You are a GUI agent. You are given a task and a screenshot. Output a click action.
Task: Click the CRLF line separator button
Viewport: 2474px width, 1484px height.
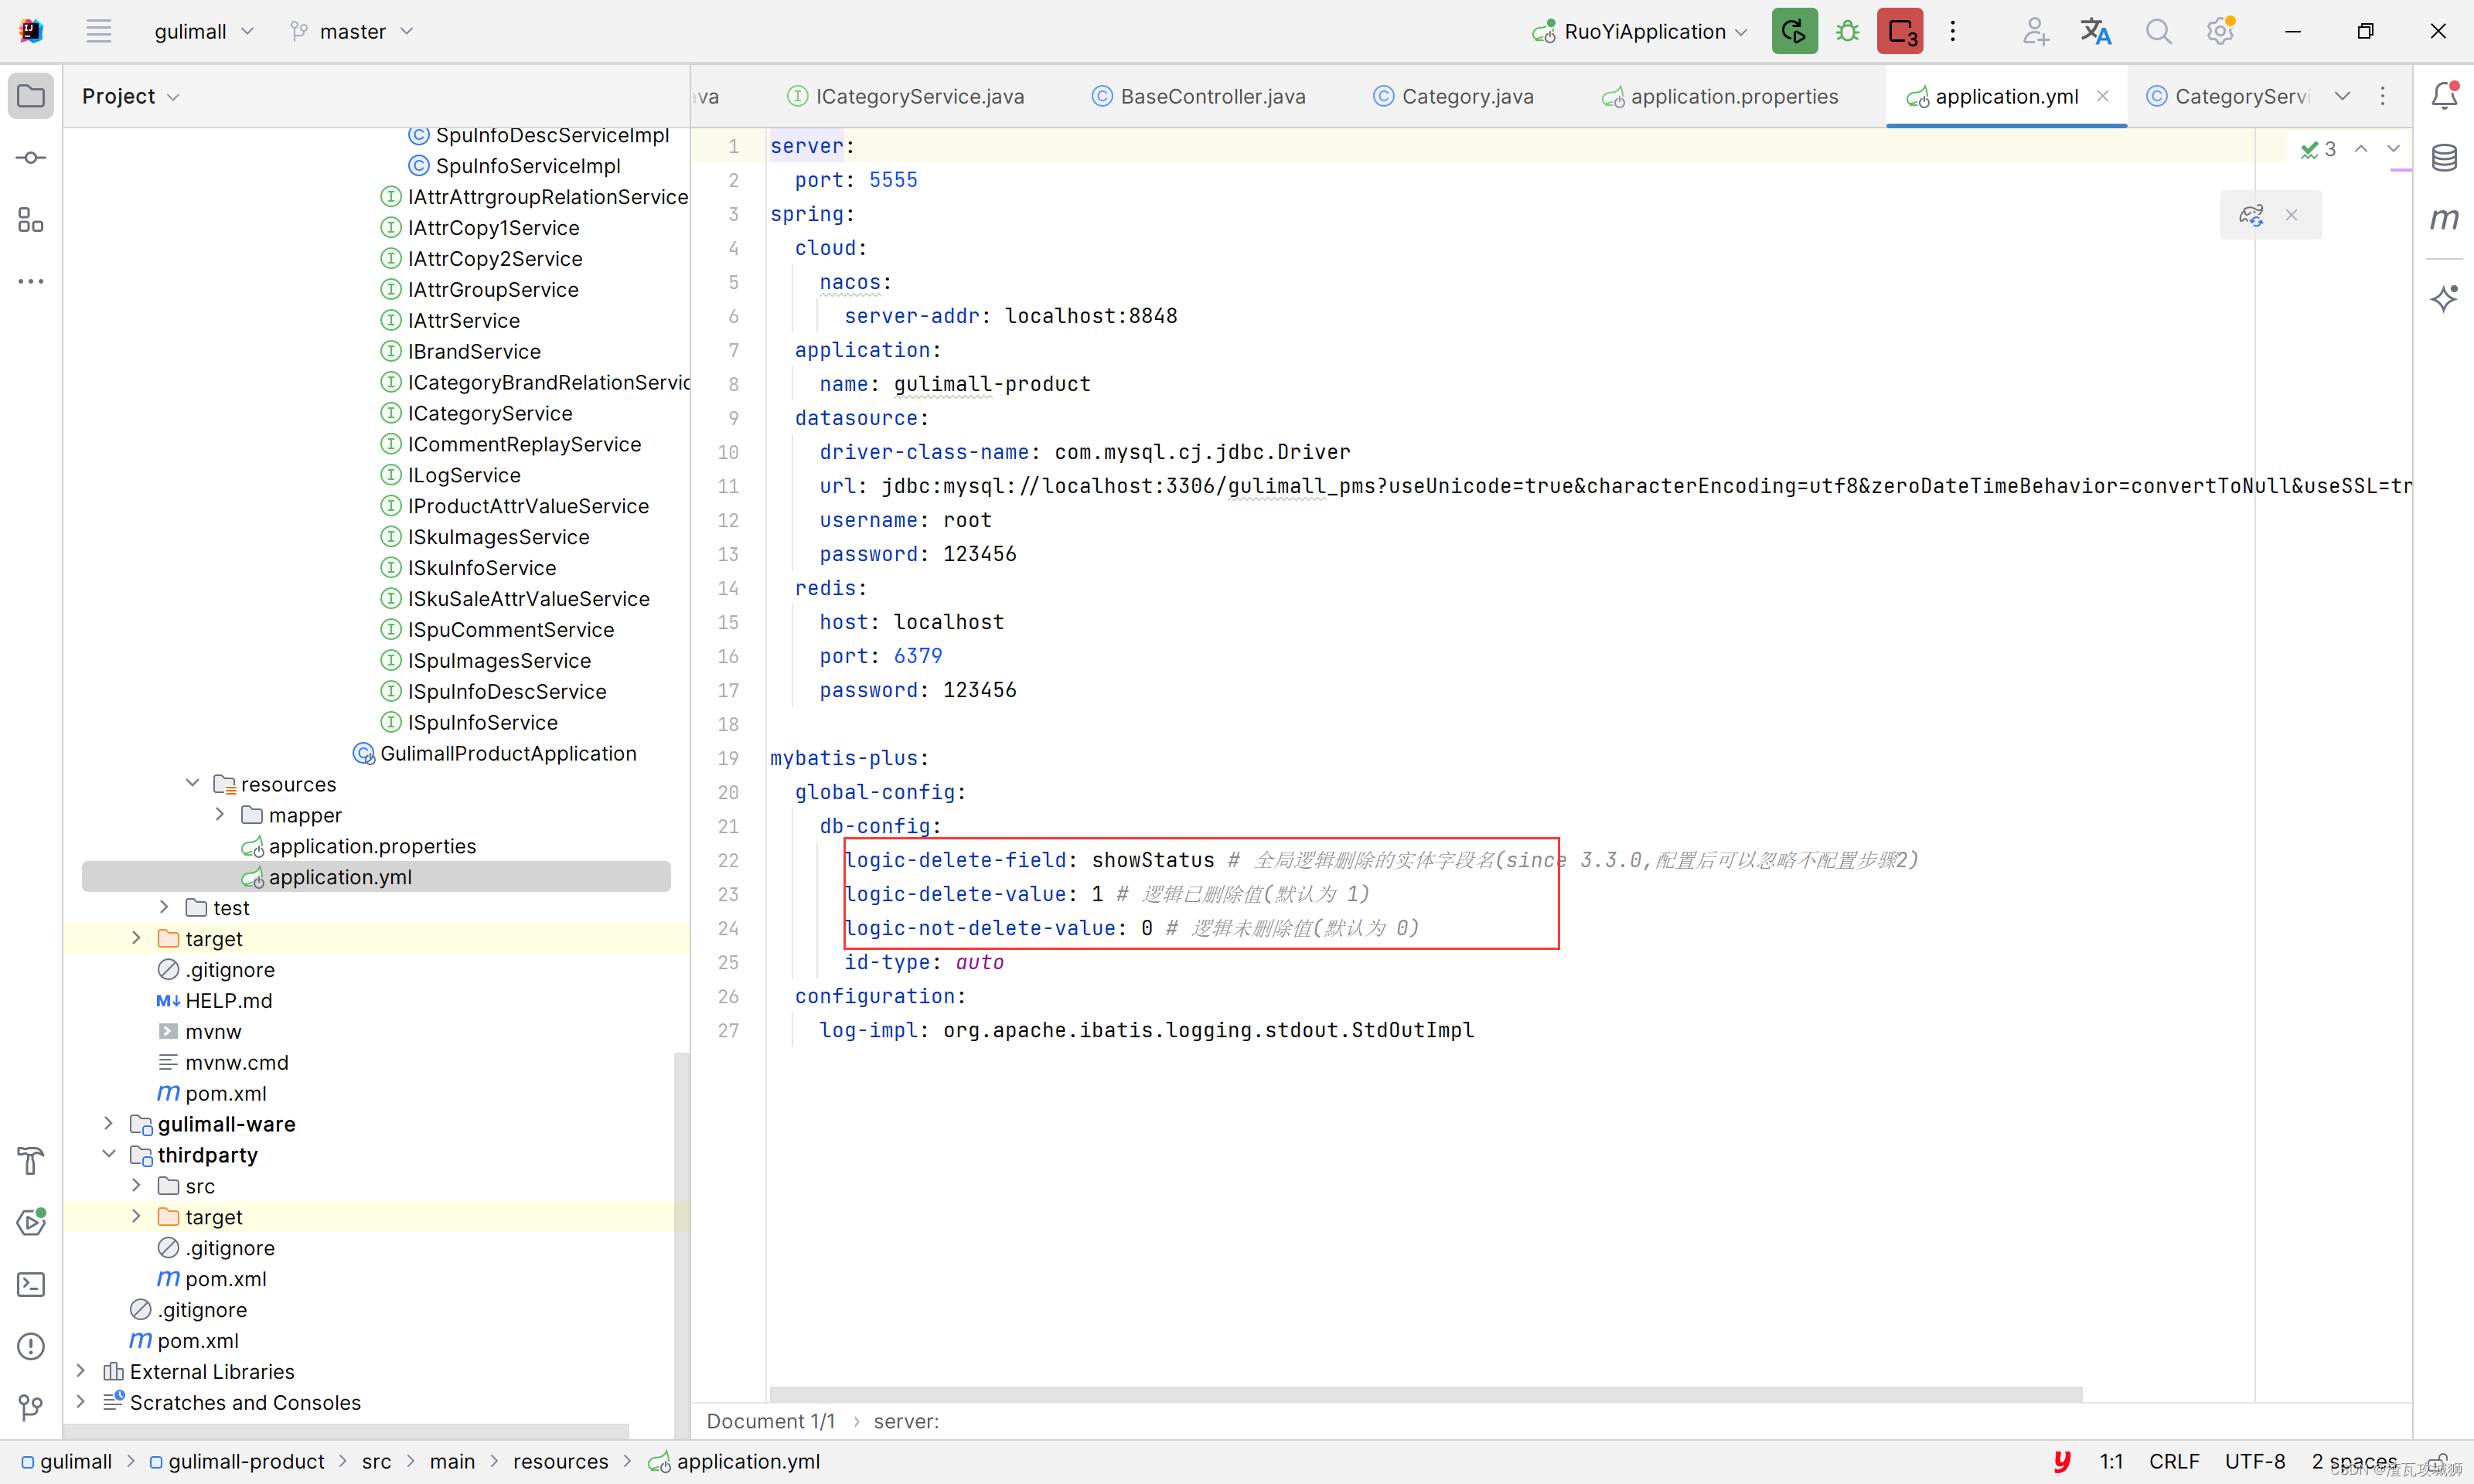(2173, 1461)
